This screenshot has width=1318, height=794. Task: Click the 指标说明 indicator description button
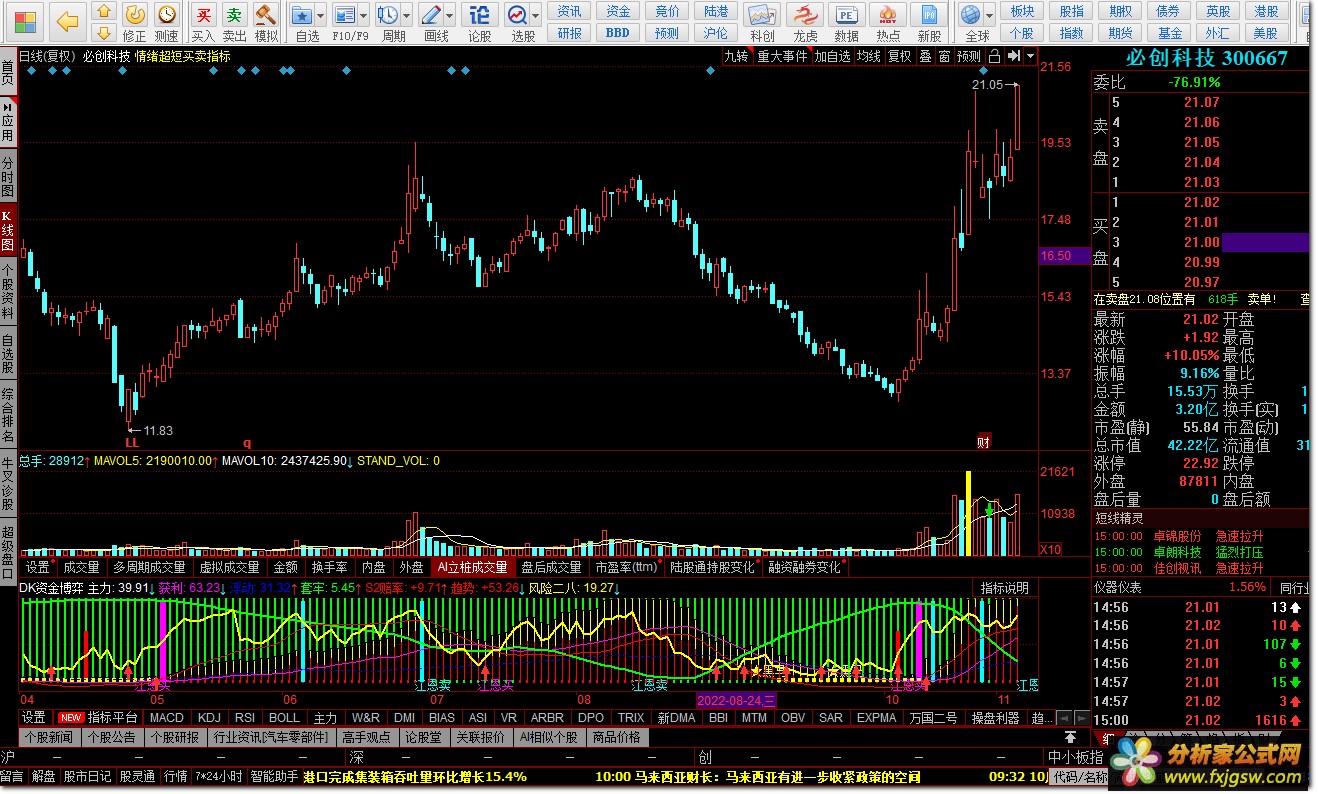coord(1004,587)
